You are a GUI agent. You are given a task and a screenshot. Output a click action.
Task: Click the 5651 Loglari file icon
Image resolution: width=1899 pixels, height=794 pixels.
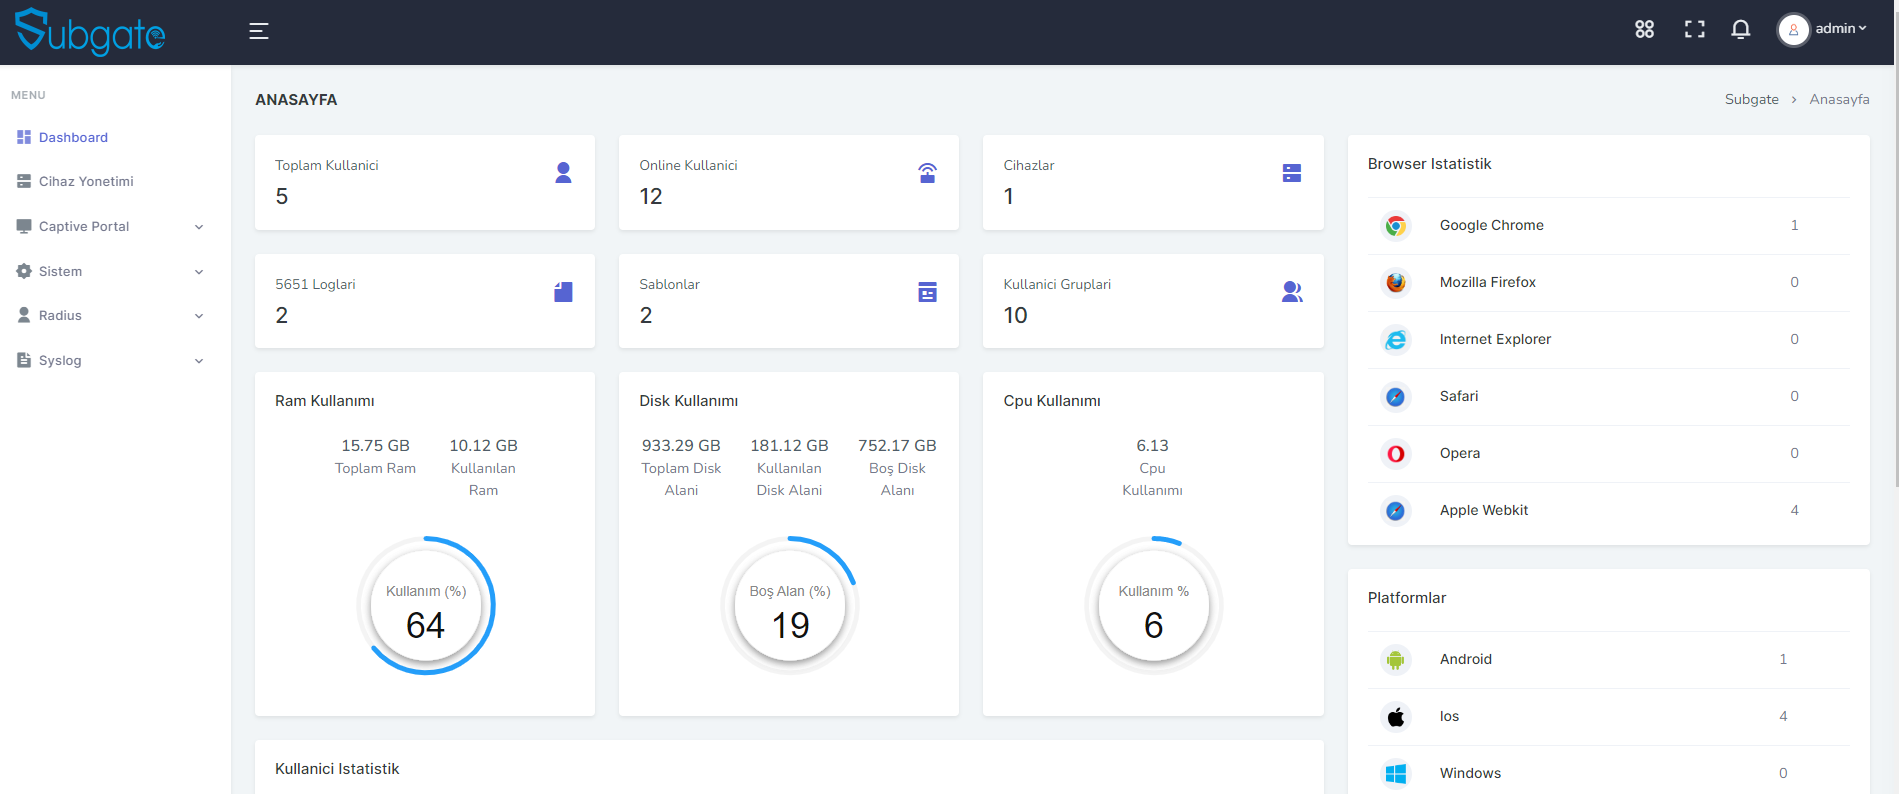pyautogui.click(x=563, y=292)
